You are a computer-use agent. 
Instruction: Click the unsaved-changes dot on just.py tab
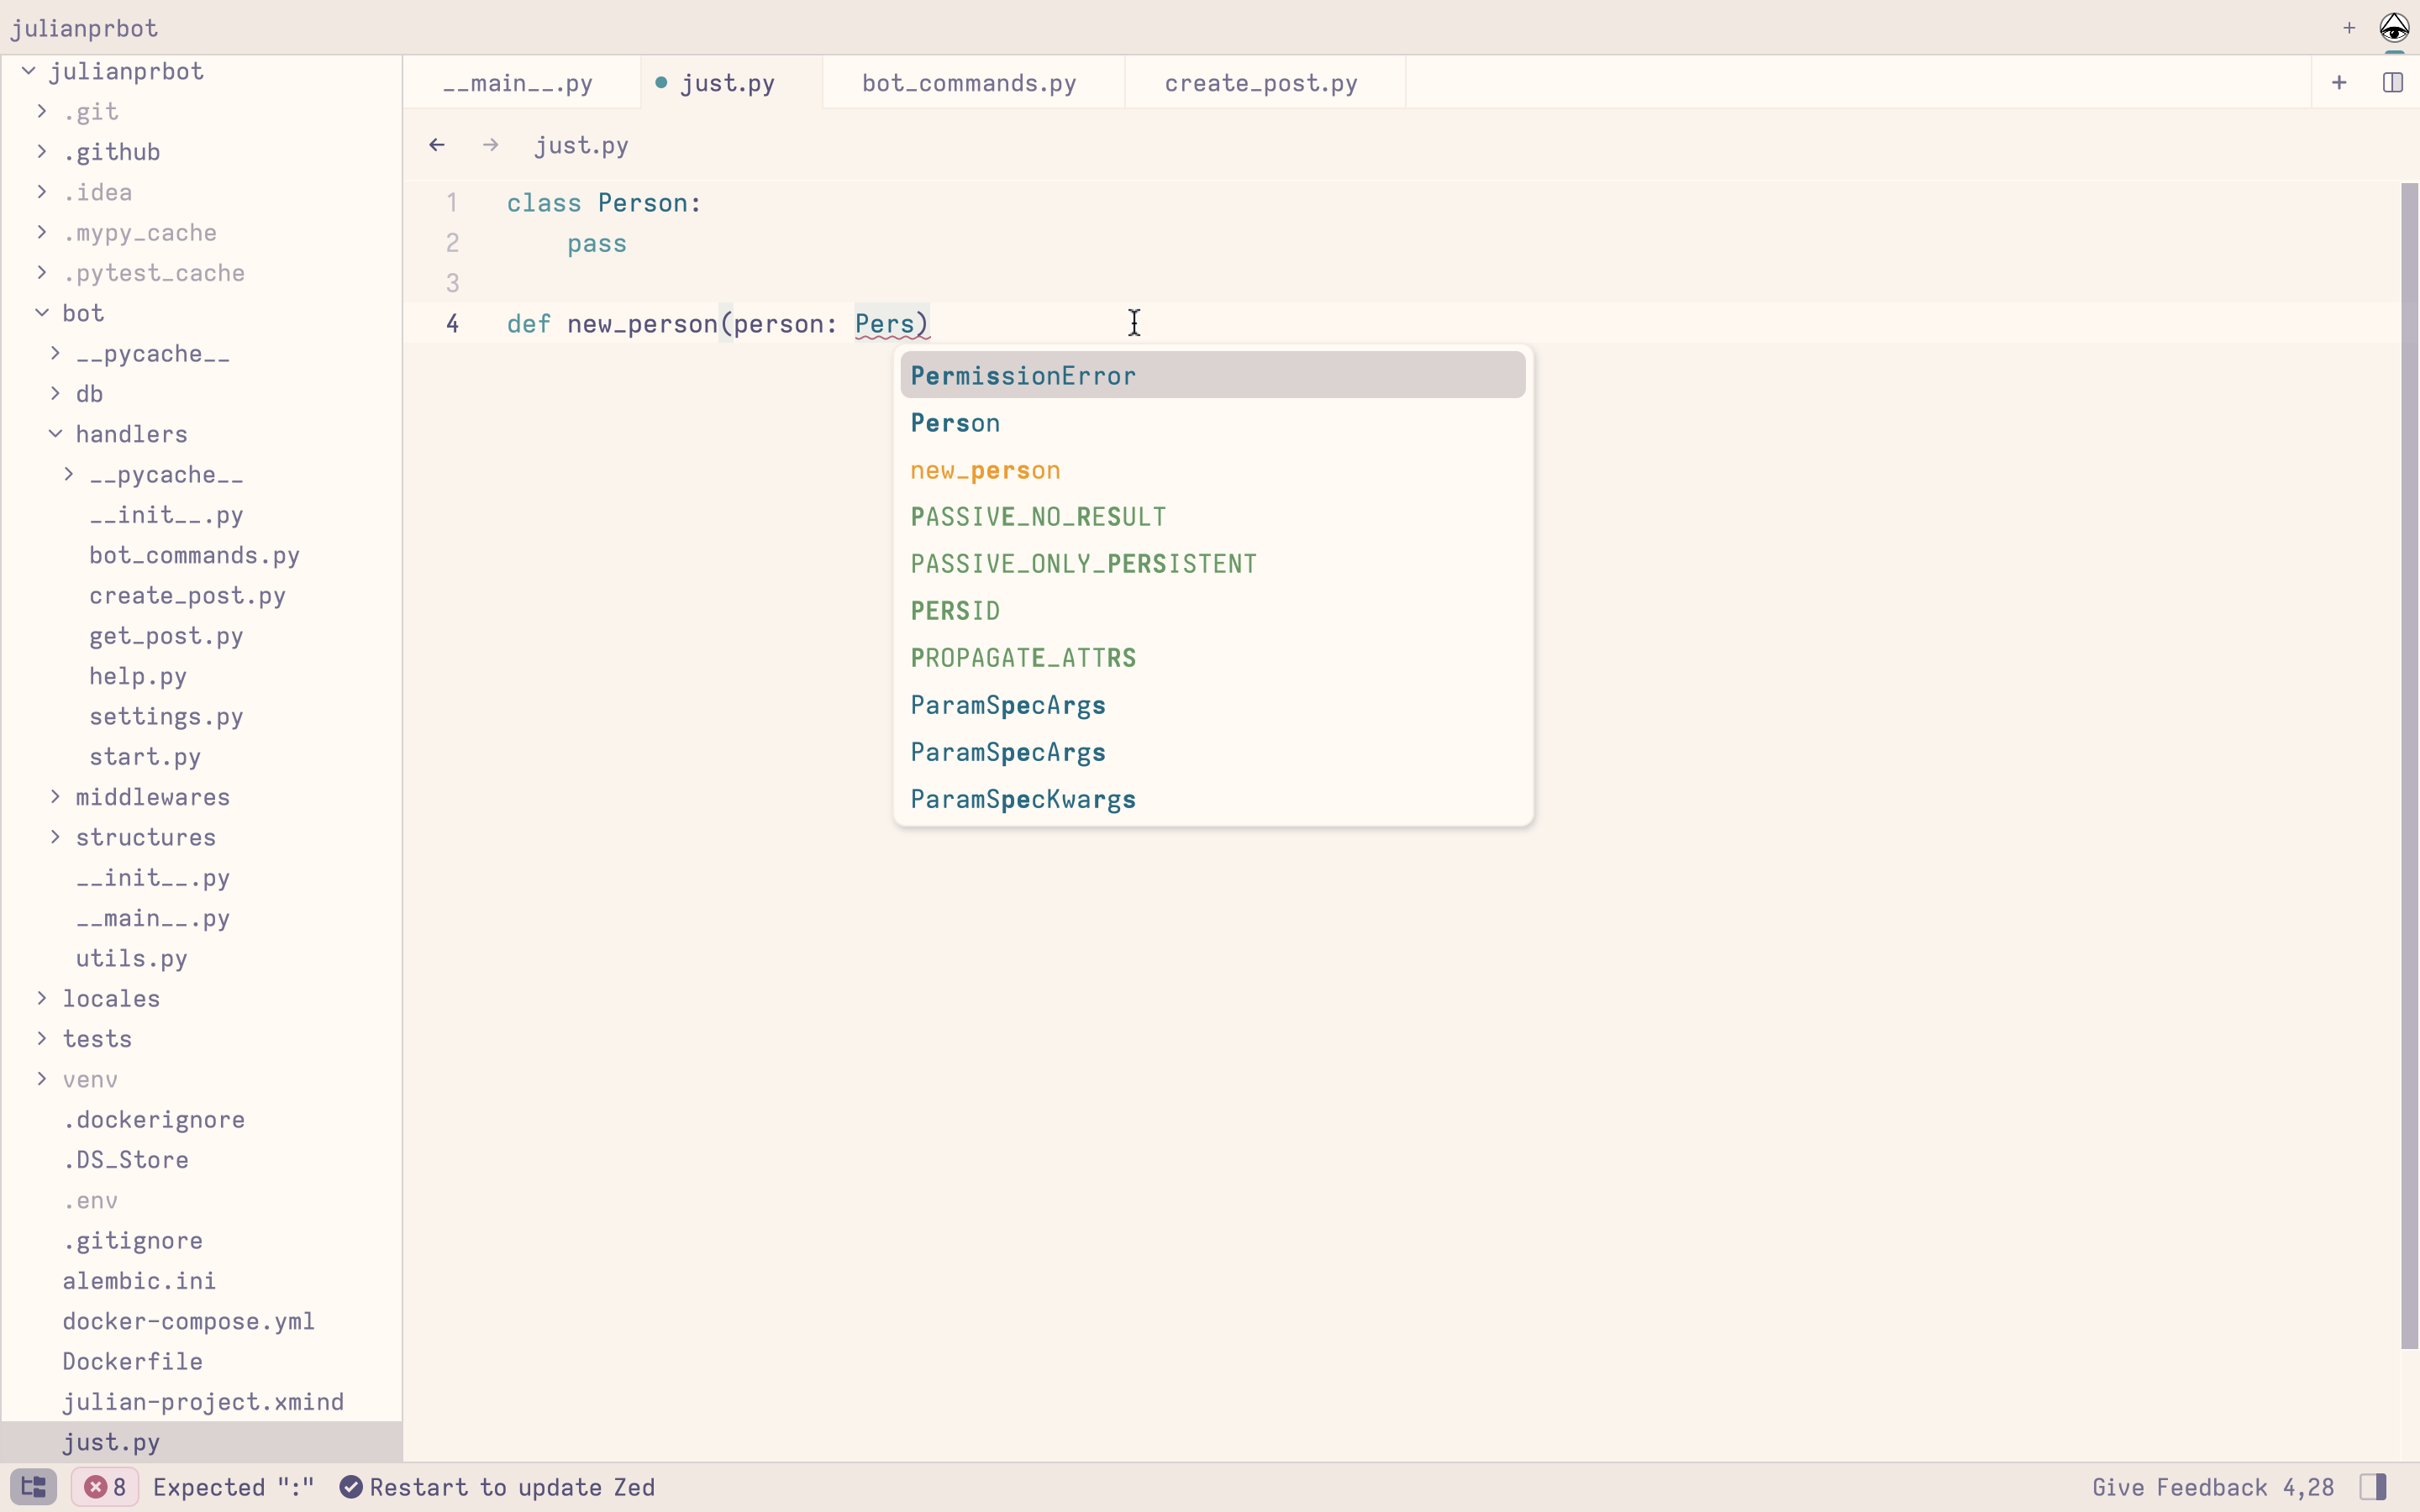pyautogui.click(x=661, y=83)
